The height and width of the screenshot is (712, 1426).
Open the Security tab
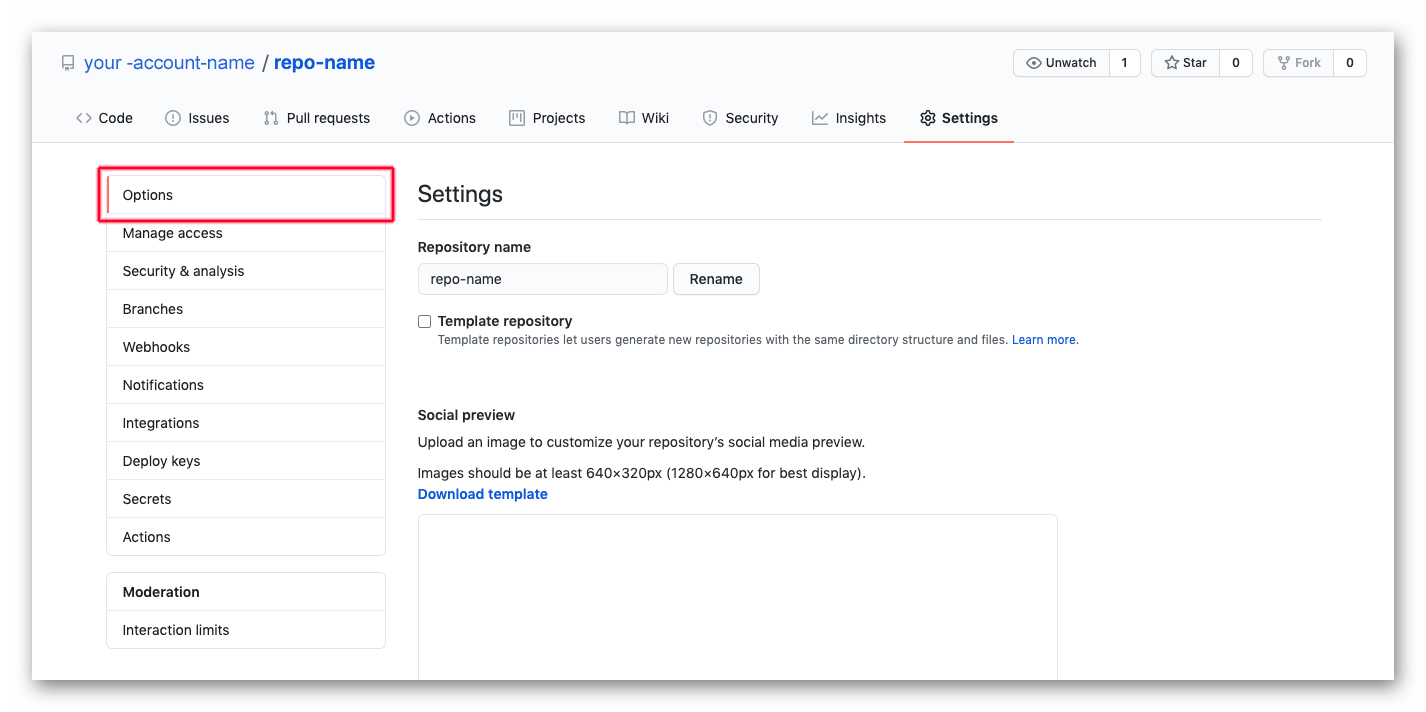point(740,118)
